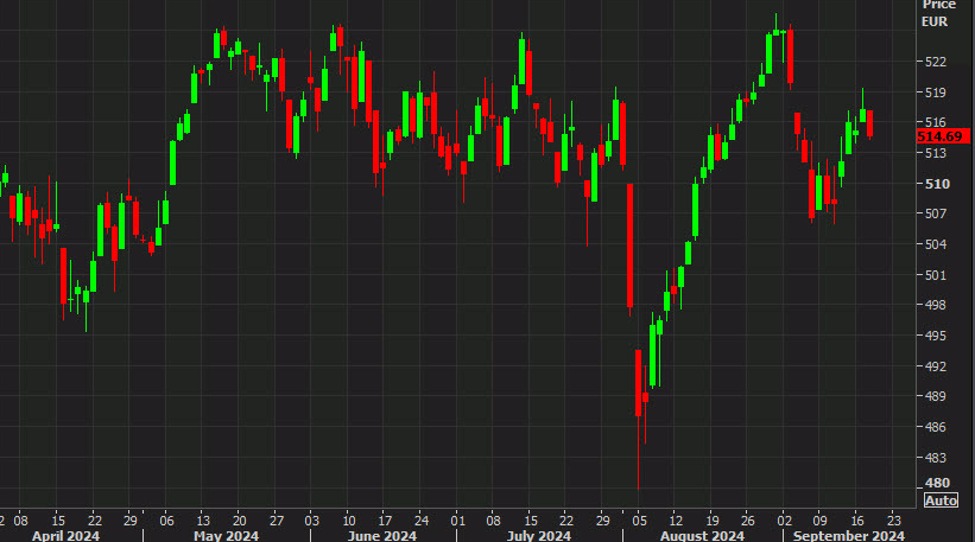Click the July 2024 month label
Screen dimensions: 975x542
pyautogui.click(x=538, y=536)
